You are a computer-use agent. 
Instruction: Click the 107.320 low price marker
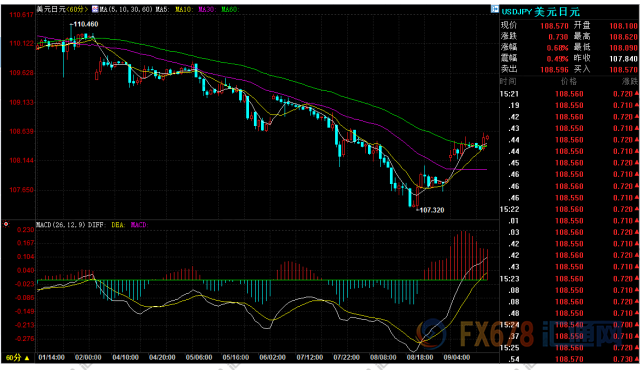click(x=430, y=210)
